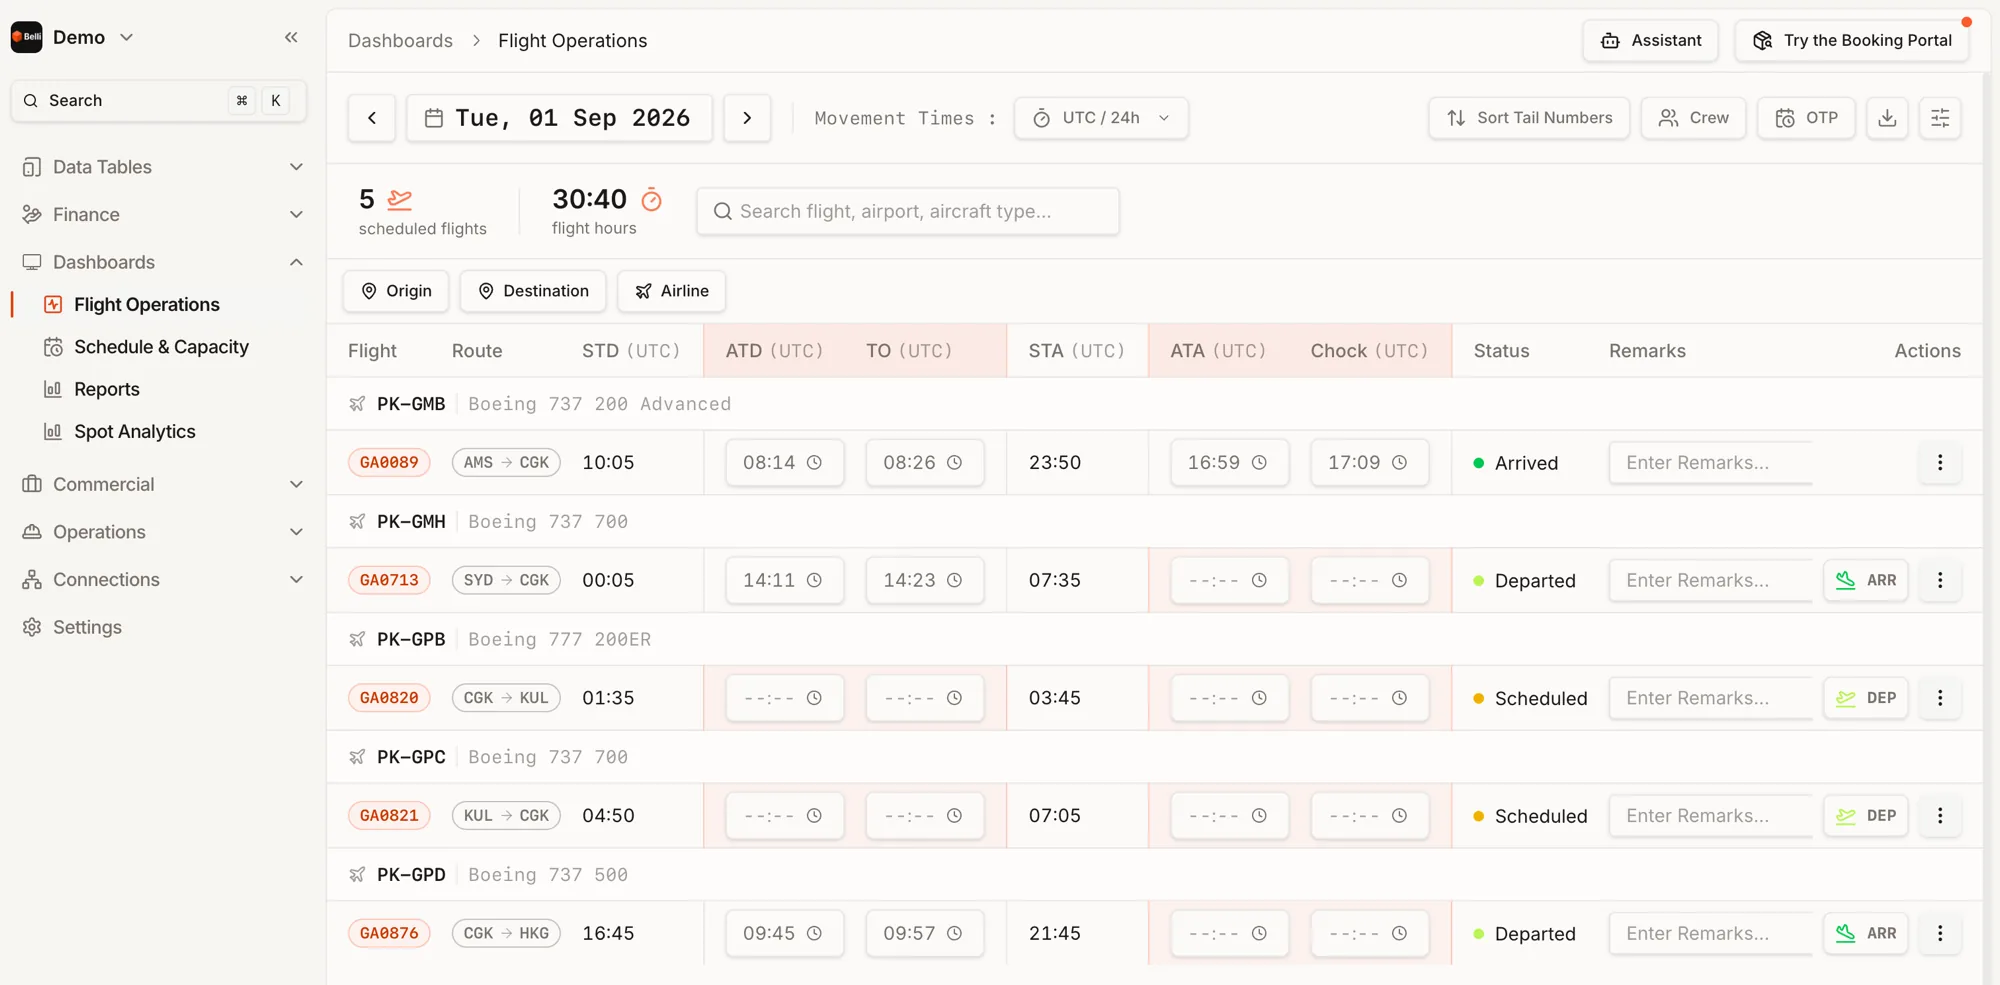The width and height of the screenshot is (2000, 985).
Task: Click Enter Remarks field for GA0089
Action: (x=1710, y=463)
